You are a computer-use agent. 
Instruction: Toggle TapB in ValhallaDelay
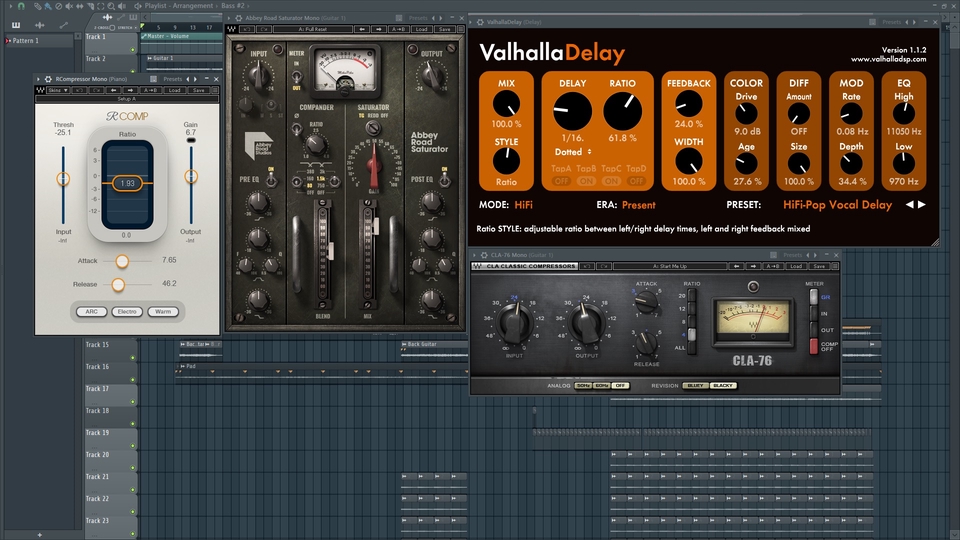pos(586,181)
